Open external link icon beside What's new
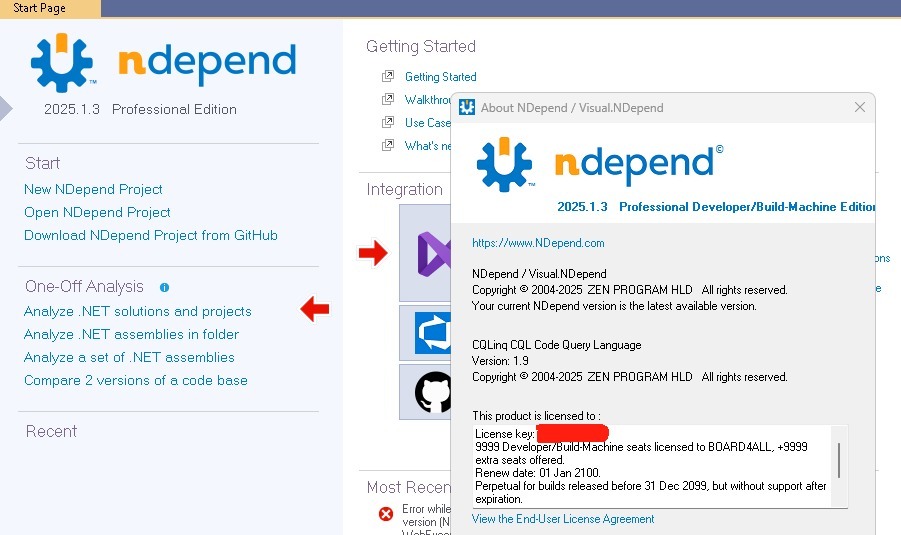The image size is (901, 535). 388,145
